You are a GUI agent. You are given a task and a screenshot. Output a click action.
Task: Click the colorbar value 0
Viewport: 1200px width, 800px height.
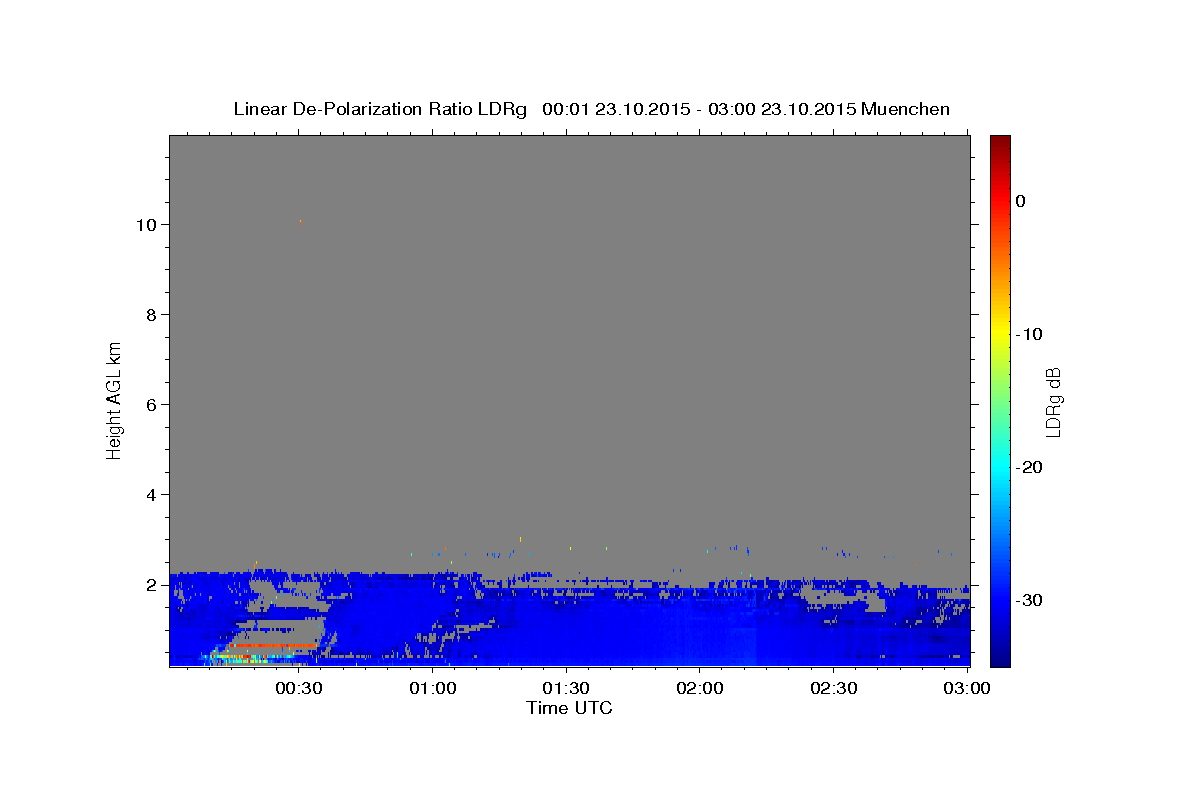tap(1021, 201)
